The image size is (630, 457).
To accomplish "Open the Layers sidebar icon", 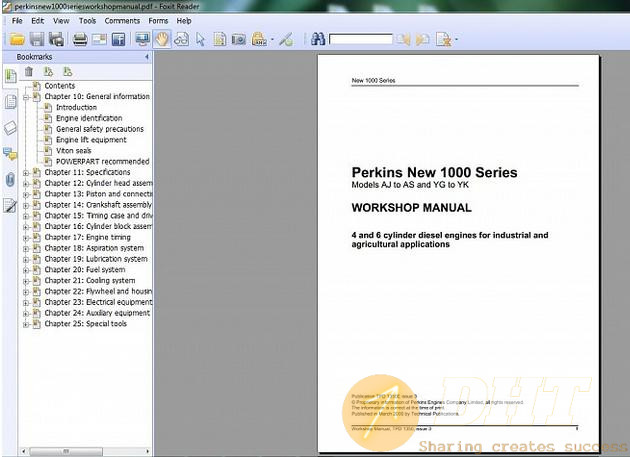I will tap(10, 128).
